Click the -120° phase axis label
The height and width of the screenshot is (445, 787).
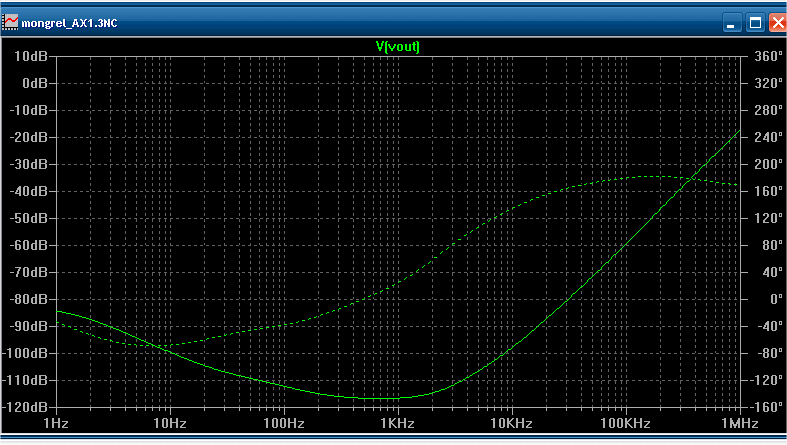pos(766,381)
